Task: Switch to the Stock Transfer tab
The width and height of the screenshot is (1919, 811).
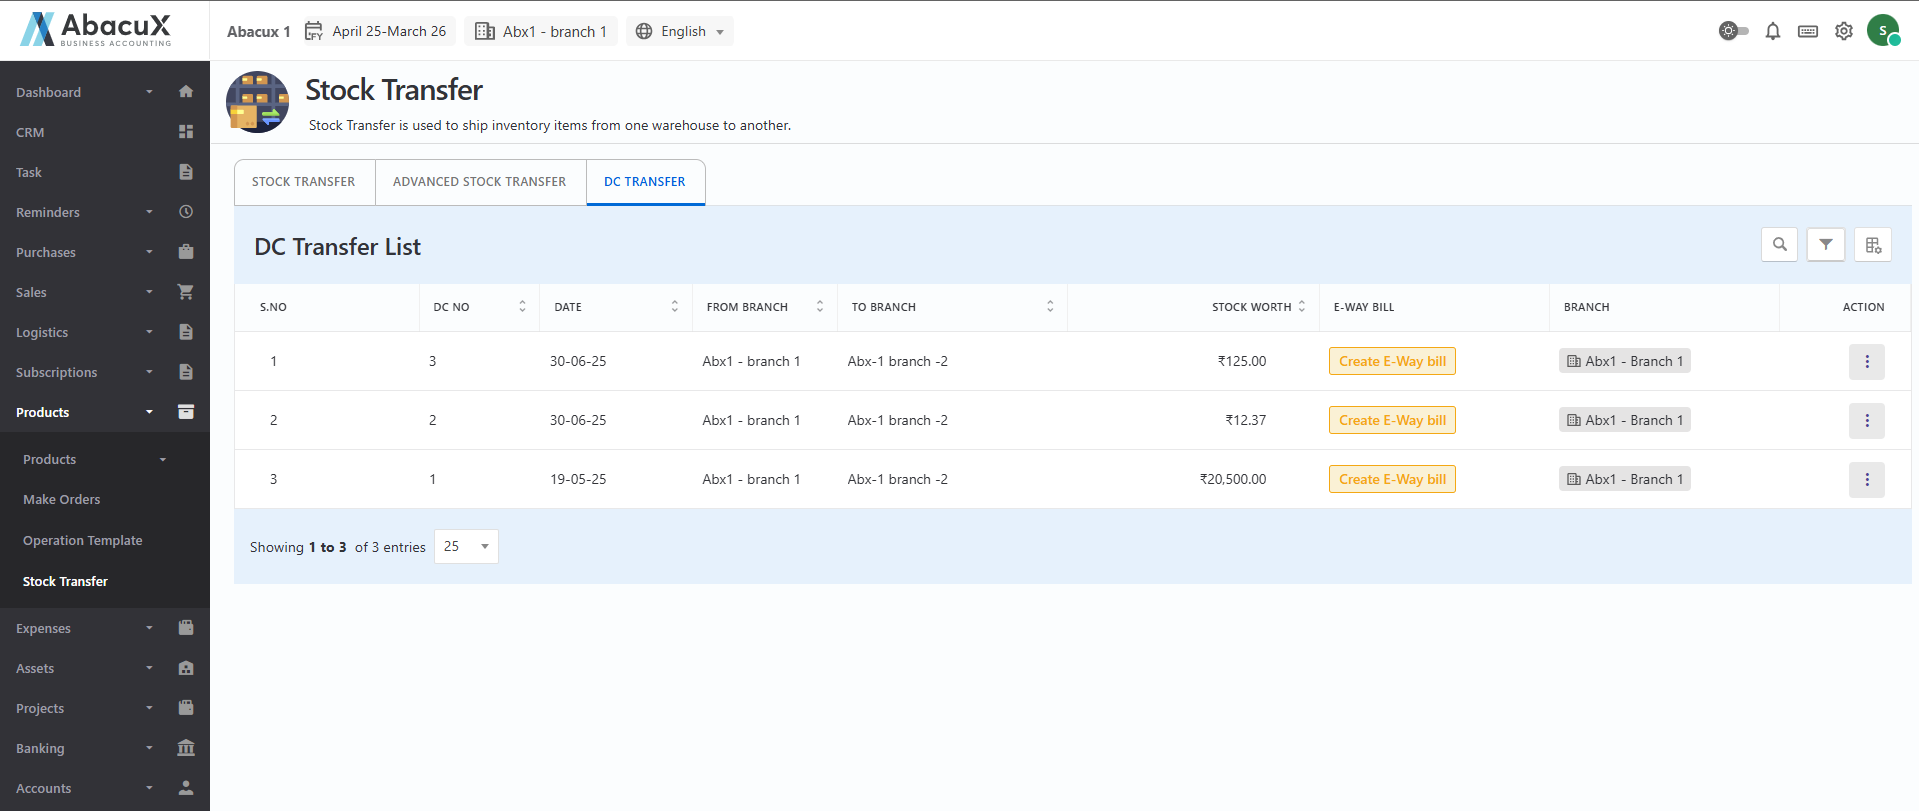Action: (303, 182)
